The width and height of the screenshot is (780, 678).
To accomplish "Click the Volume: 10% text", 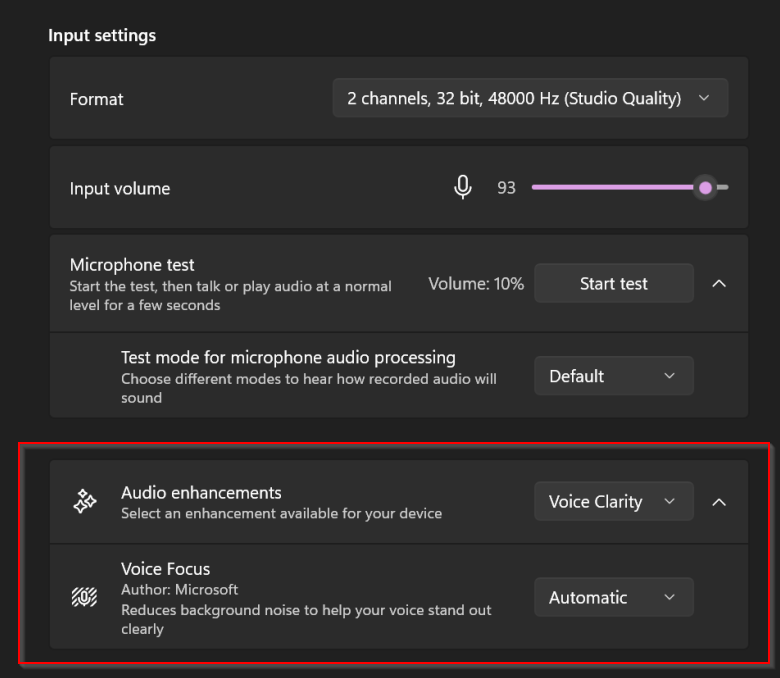I will tap(476, 284).
